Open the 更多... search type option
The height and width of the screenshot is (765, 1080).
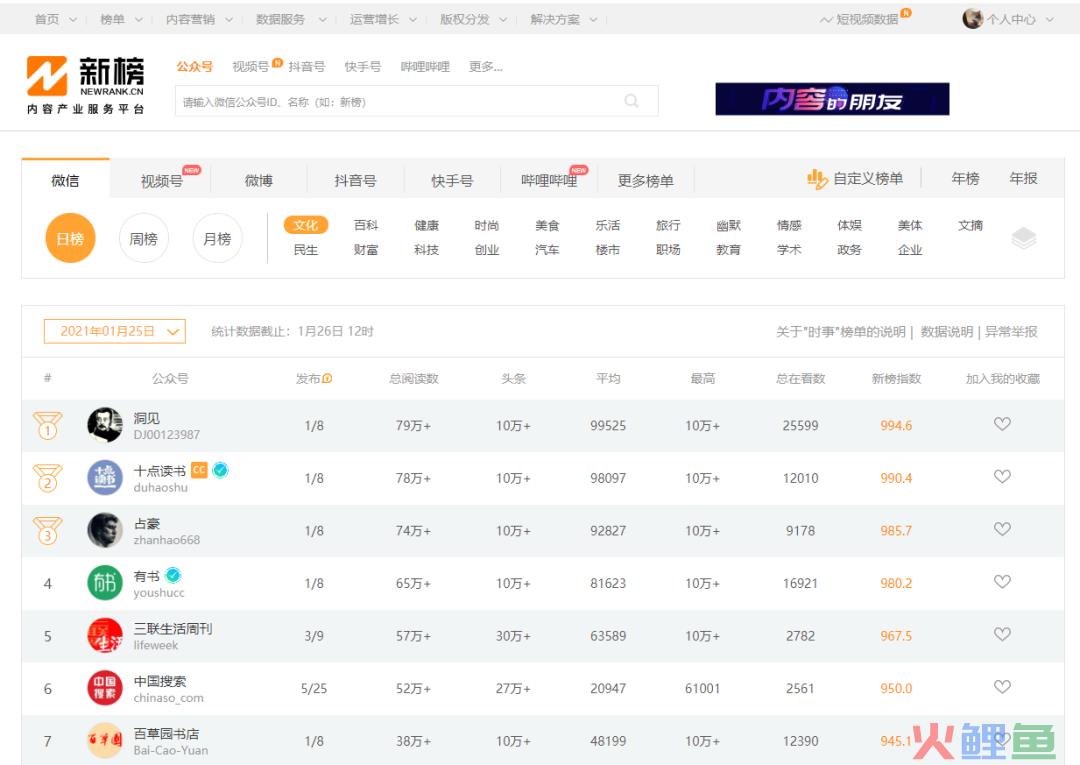486,67
